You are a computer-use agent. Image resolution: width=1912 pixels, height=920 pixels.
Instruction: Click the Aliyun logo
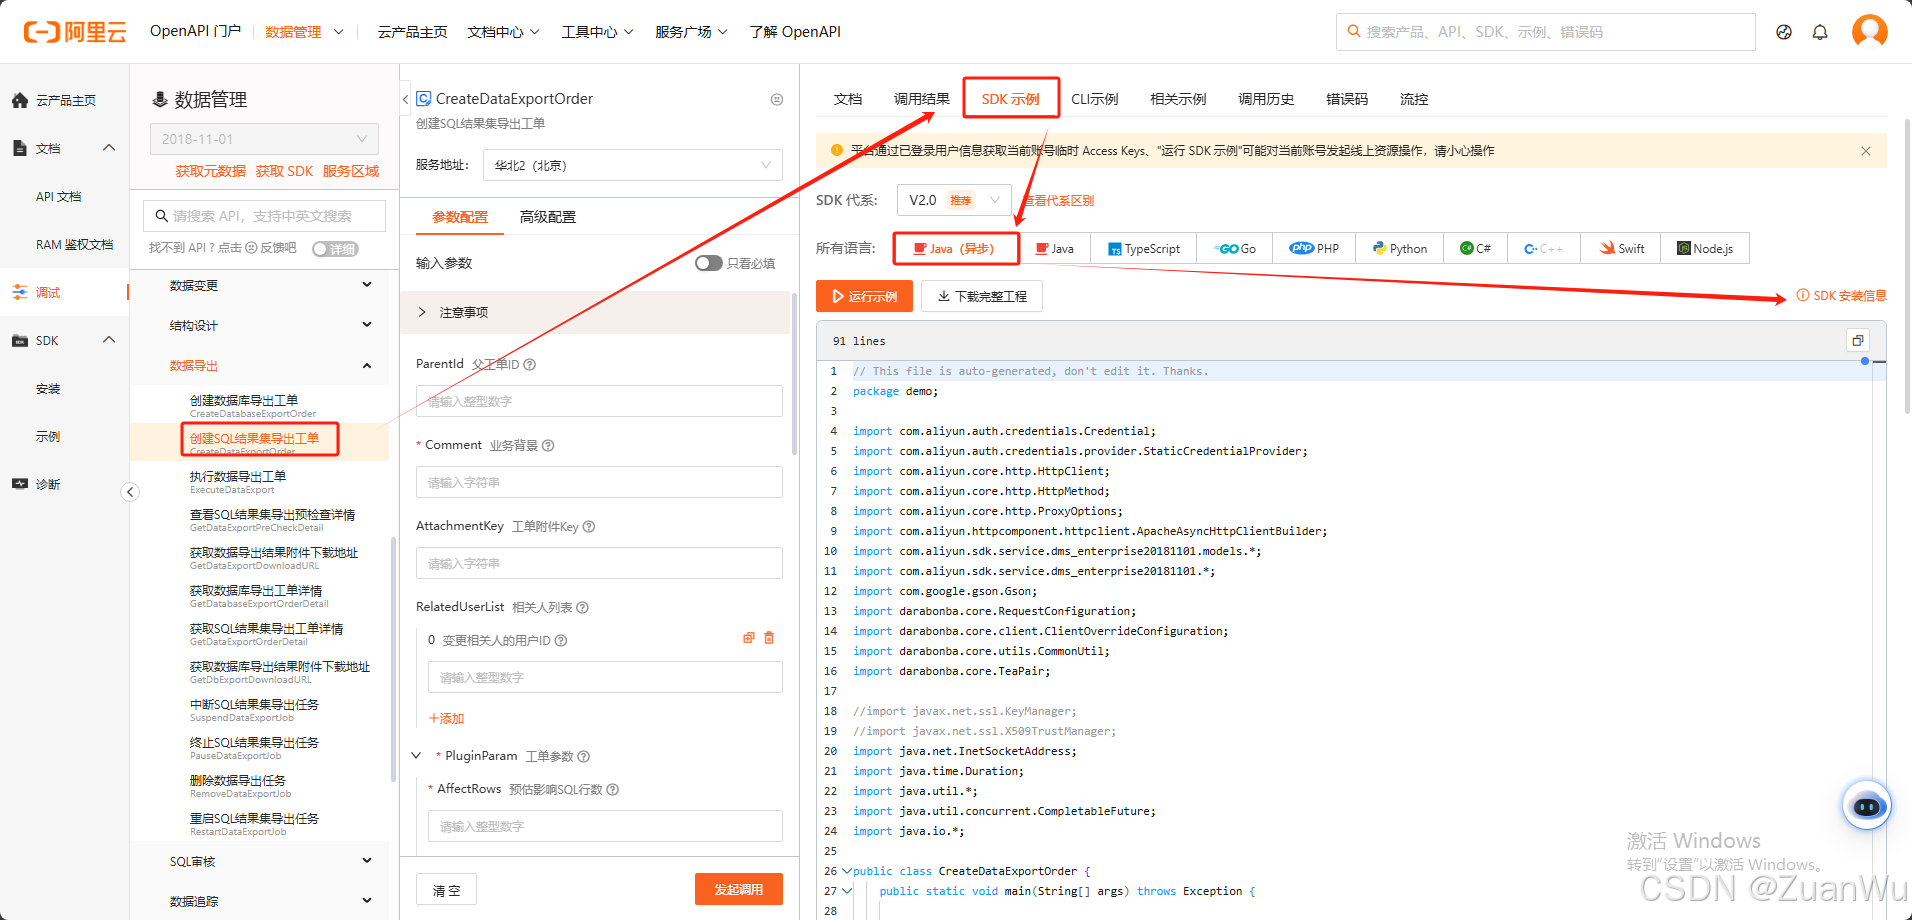point(75,32)
